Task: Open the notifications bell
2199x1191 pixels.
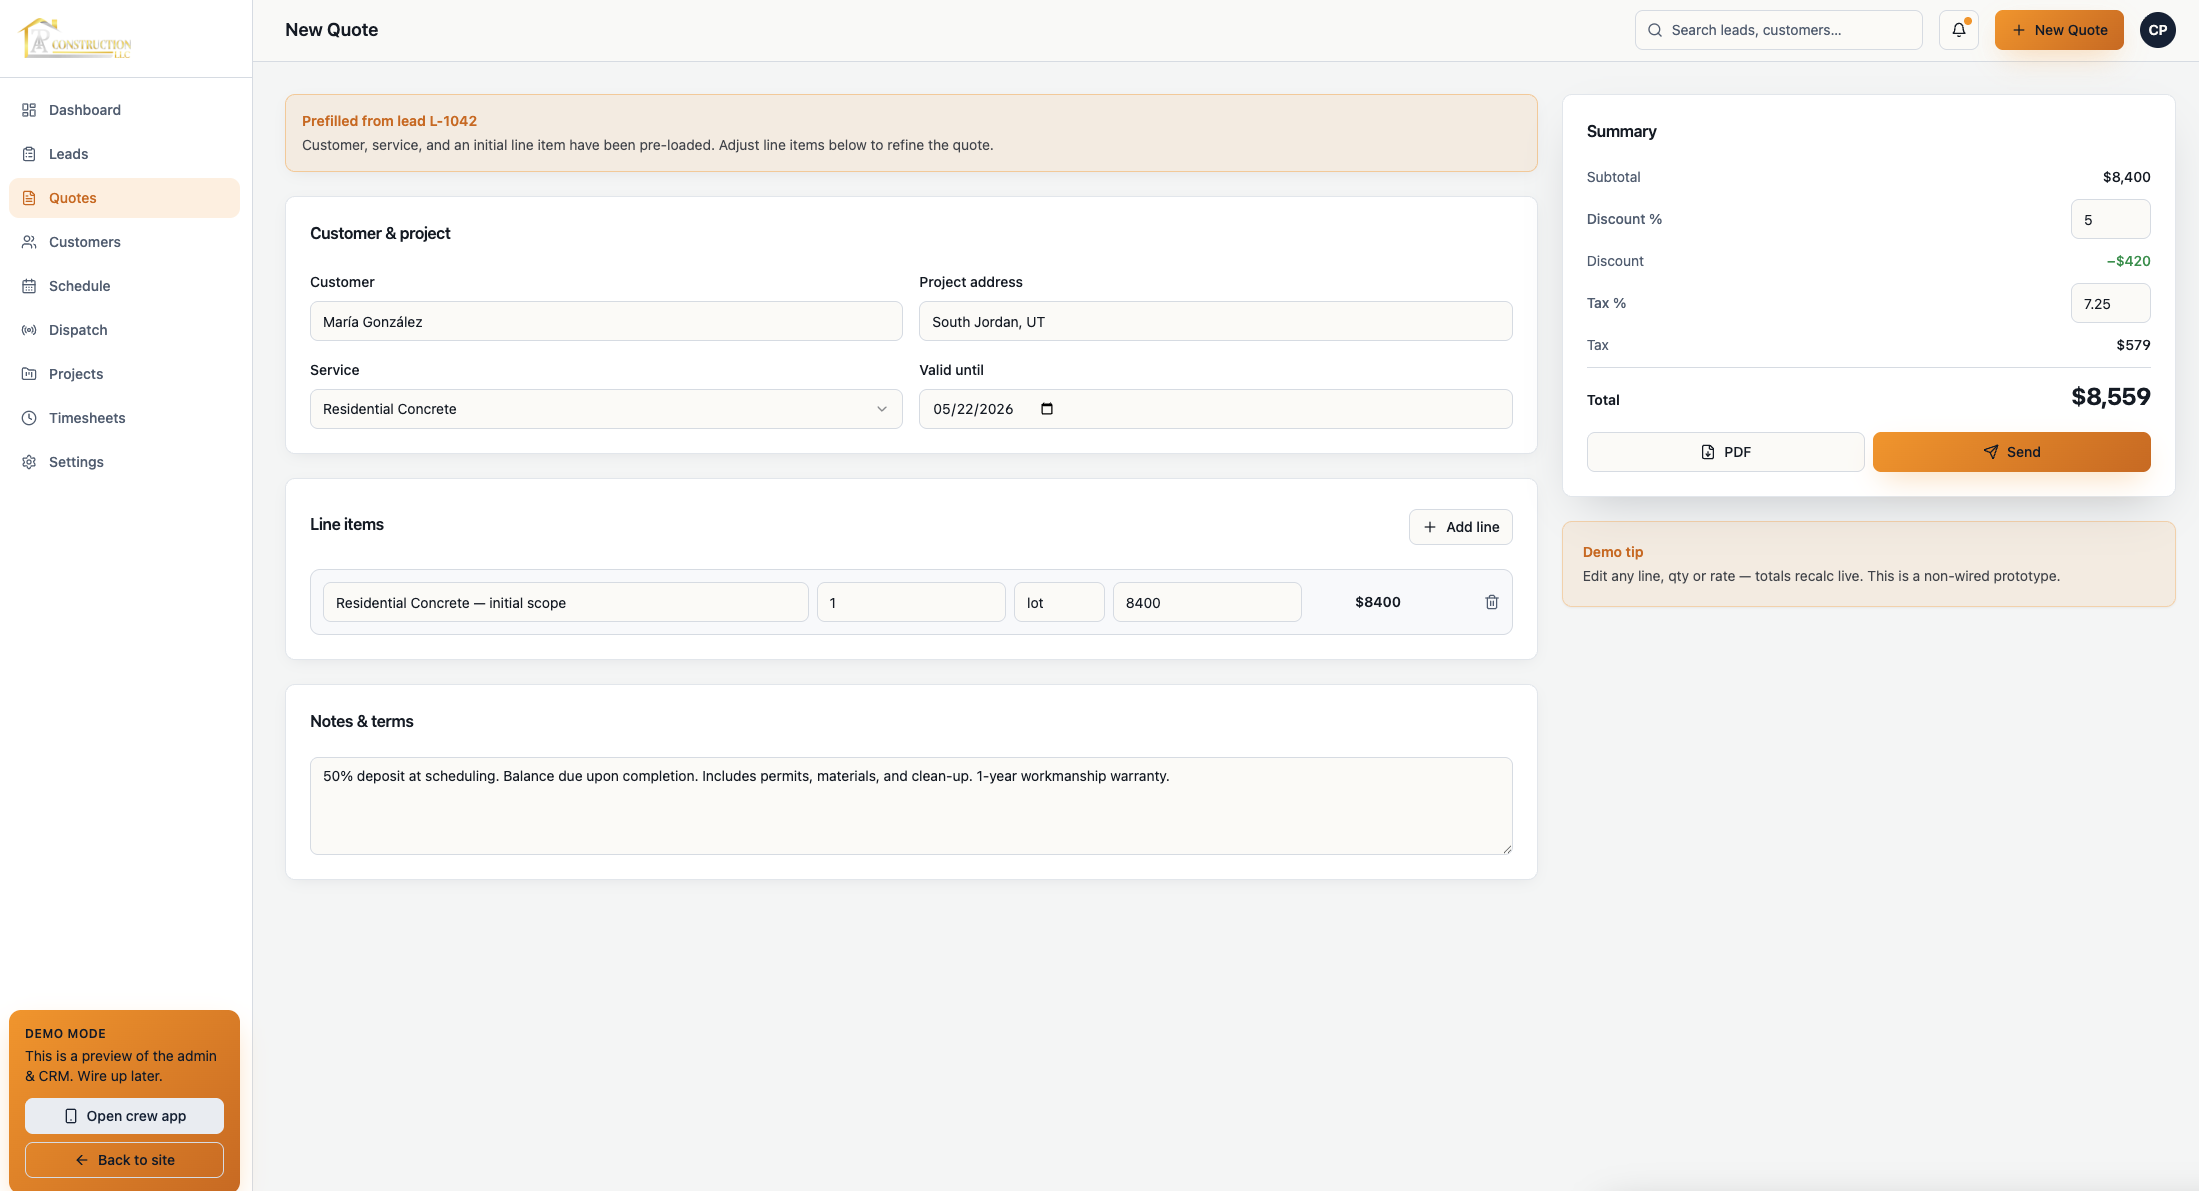Action: click(x=1959, y=30)
